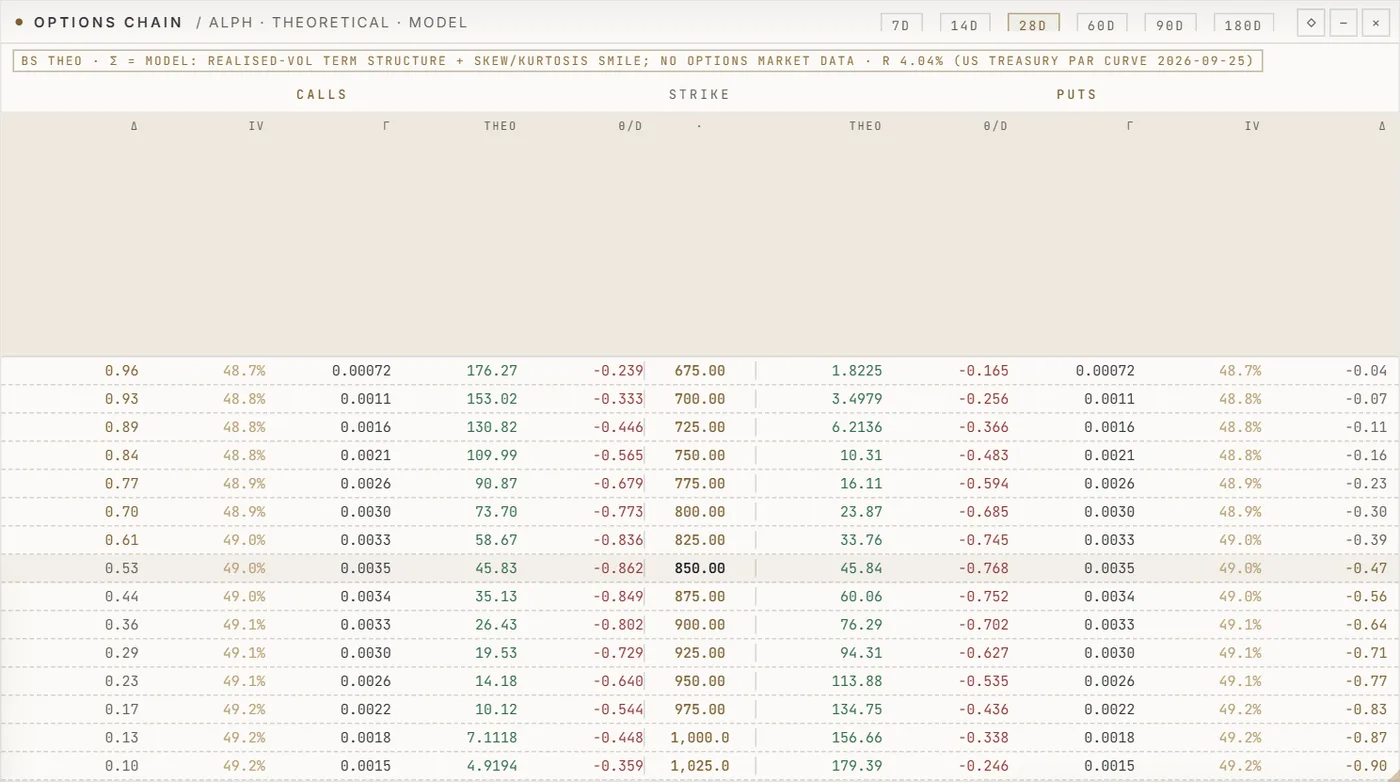Click the calls THEO column header
Viewport: 1400px width, 782px height.
(x=500, y=126)
